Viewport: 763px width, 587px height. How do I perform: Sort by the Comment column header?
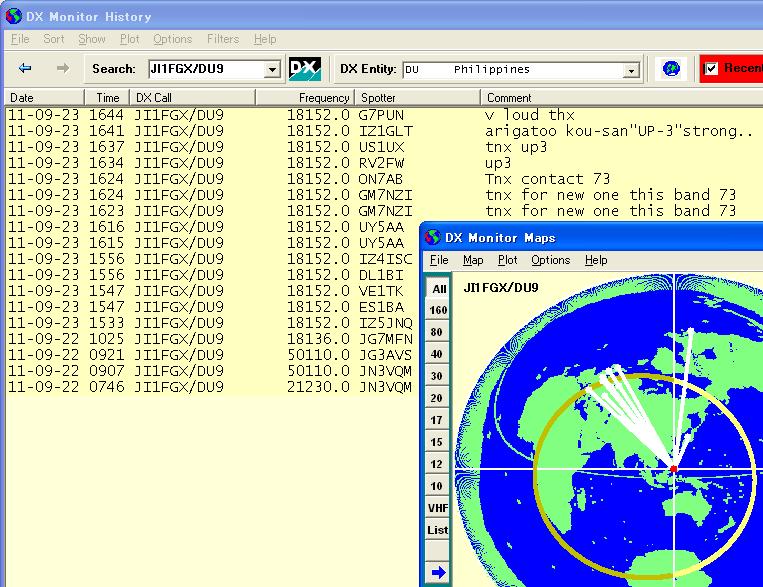[622, 98]
